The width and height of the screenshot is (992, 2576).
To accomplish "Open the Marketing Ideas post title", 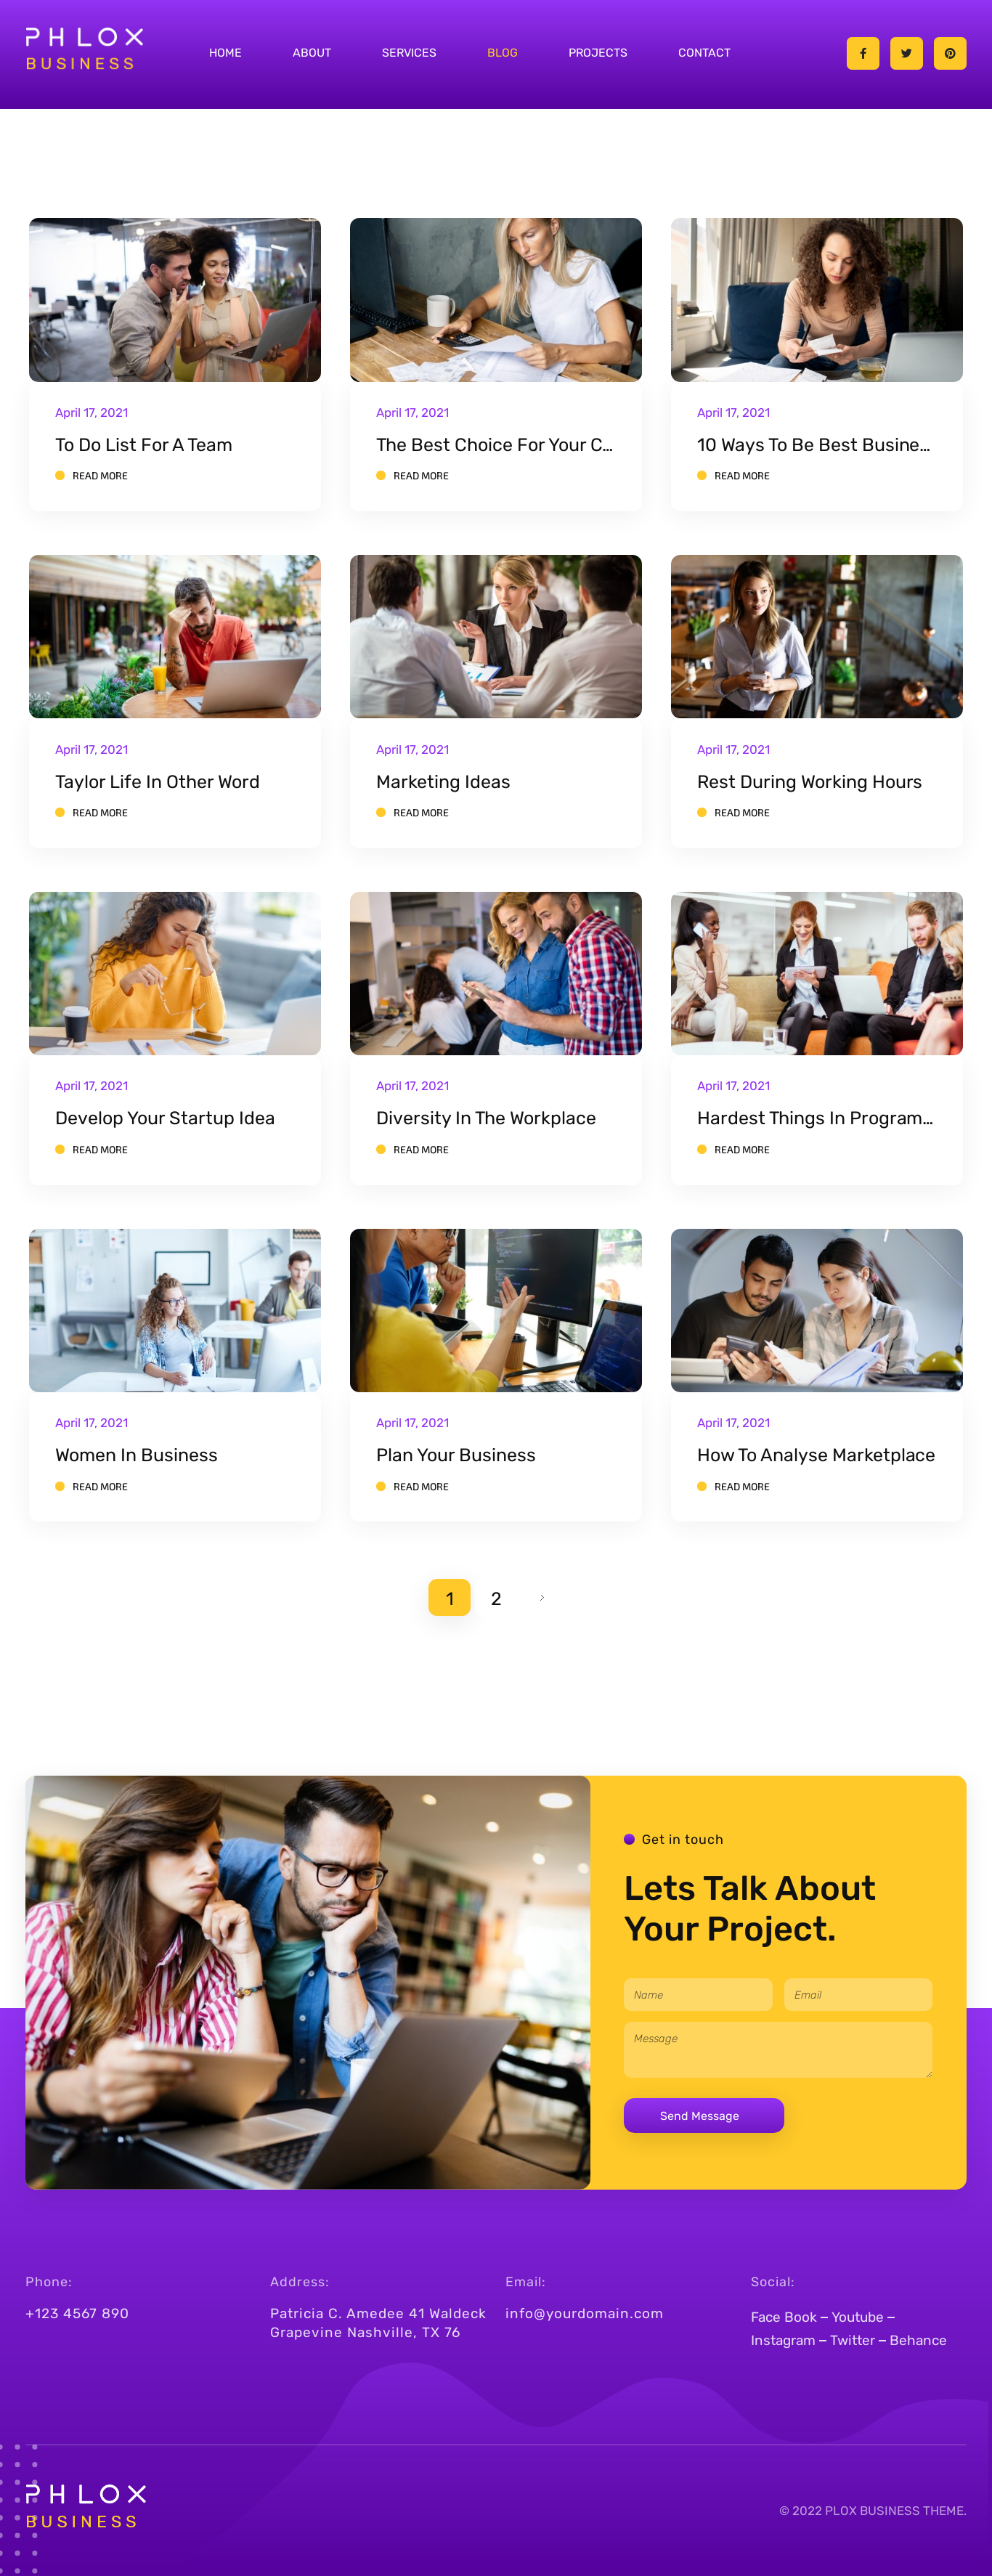I will 443,782.
